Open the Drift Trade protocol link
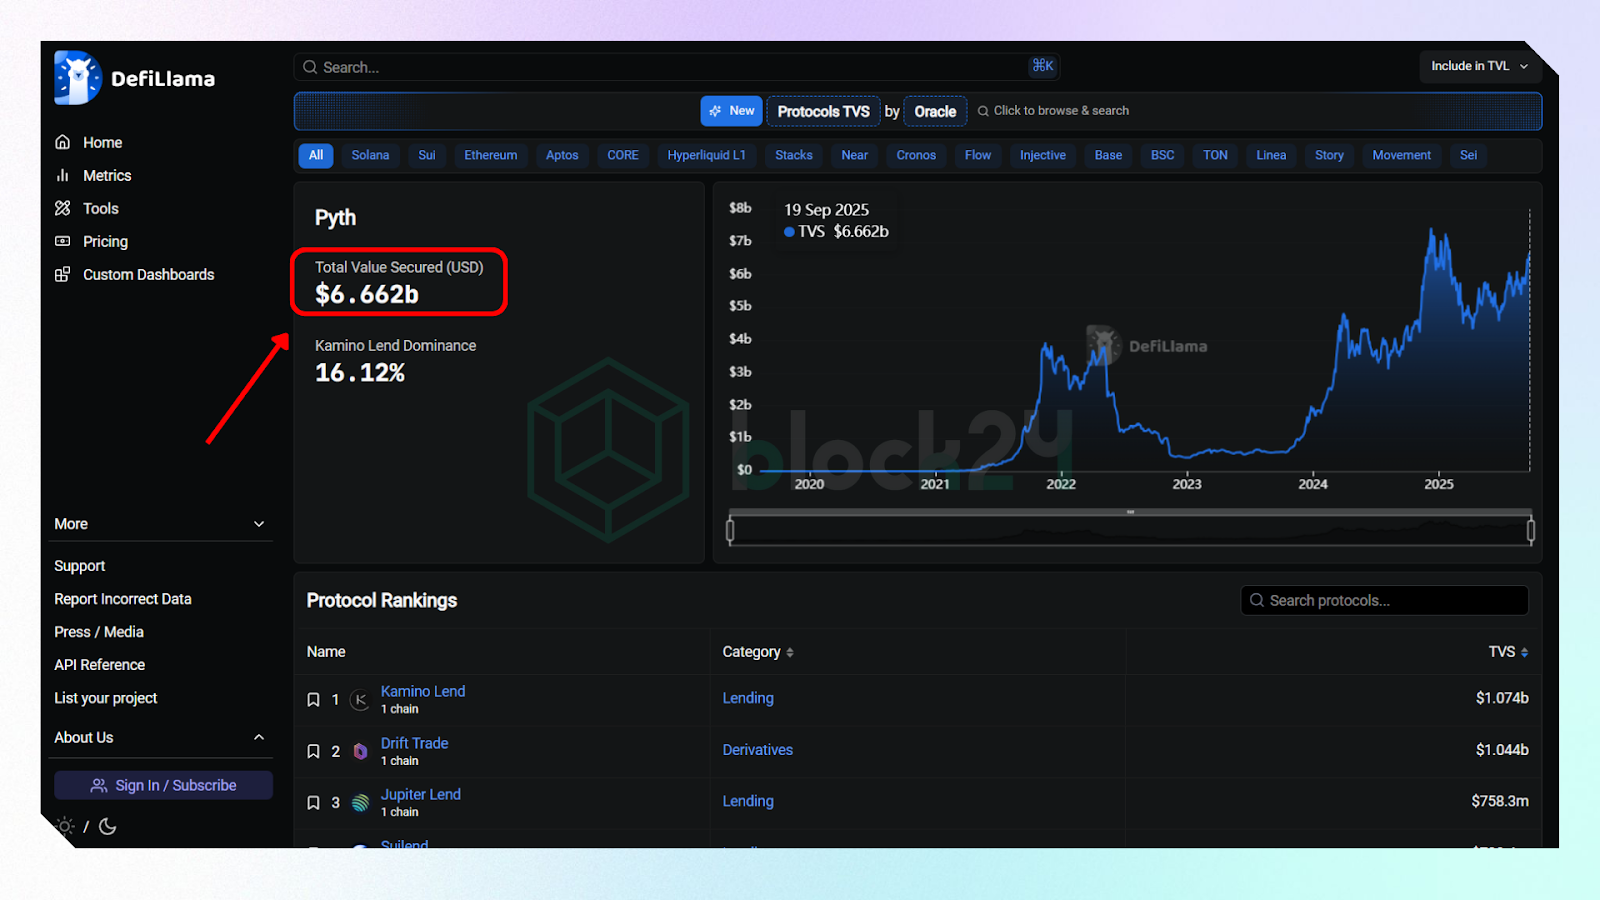1600x900 pixels. (x=414, y=743)
